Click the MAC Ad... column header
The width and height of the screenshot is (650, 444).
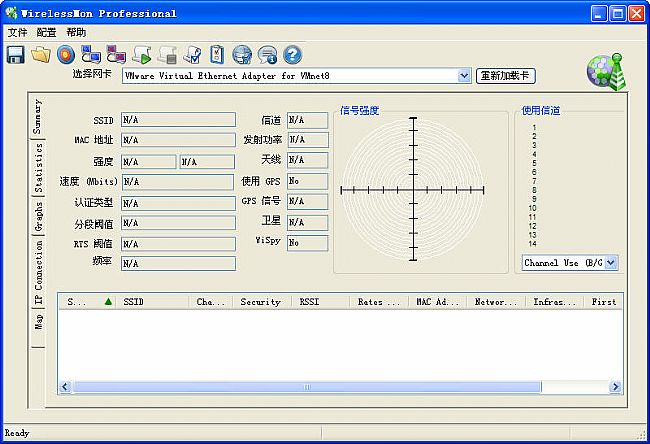(438, 302)
